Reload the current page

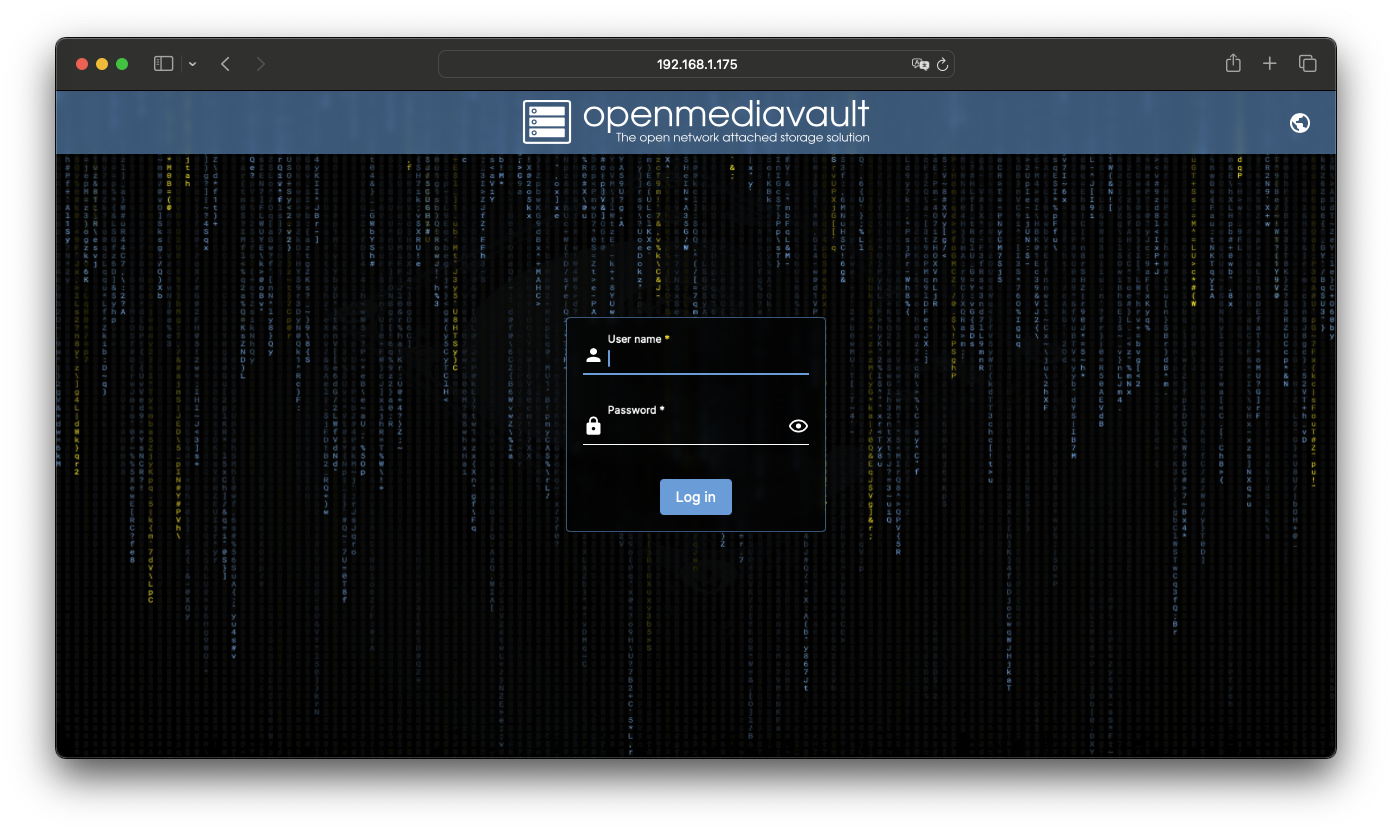click(x=942, y=64)
